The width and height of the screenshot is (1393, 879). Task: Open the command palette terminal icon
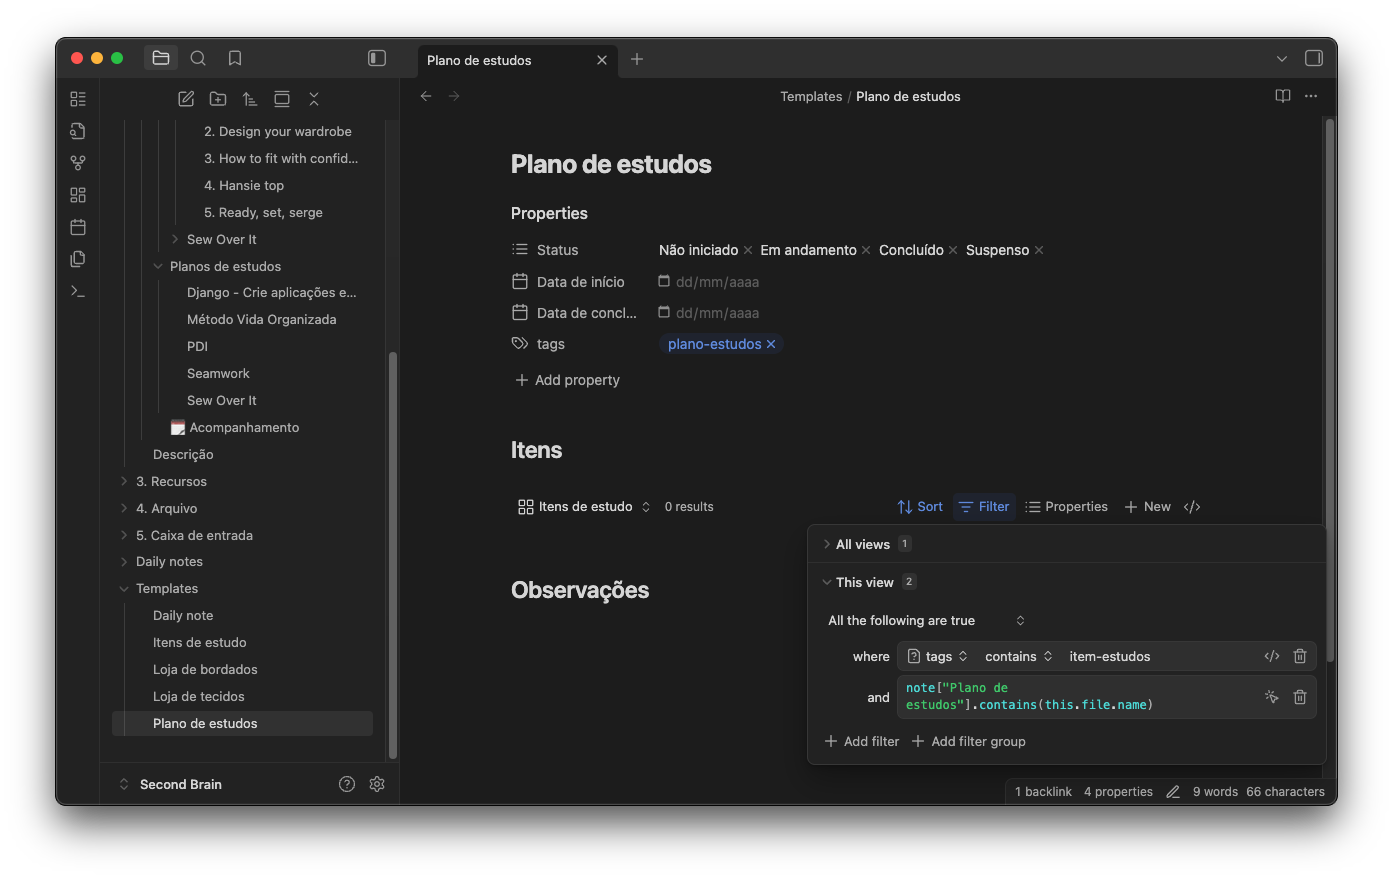pos(78,291)
